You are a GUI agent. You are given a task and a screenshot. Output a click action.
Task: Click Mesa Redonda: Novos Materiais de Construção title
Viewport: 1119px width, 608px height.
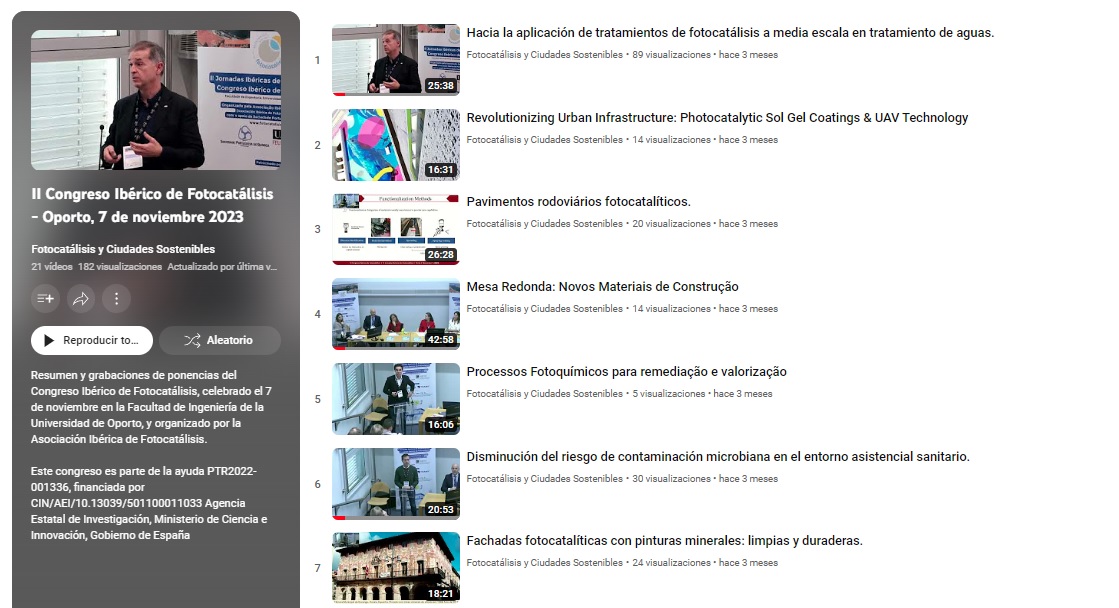(x=602, y=287)
